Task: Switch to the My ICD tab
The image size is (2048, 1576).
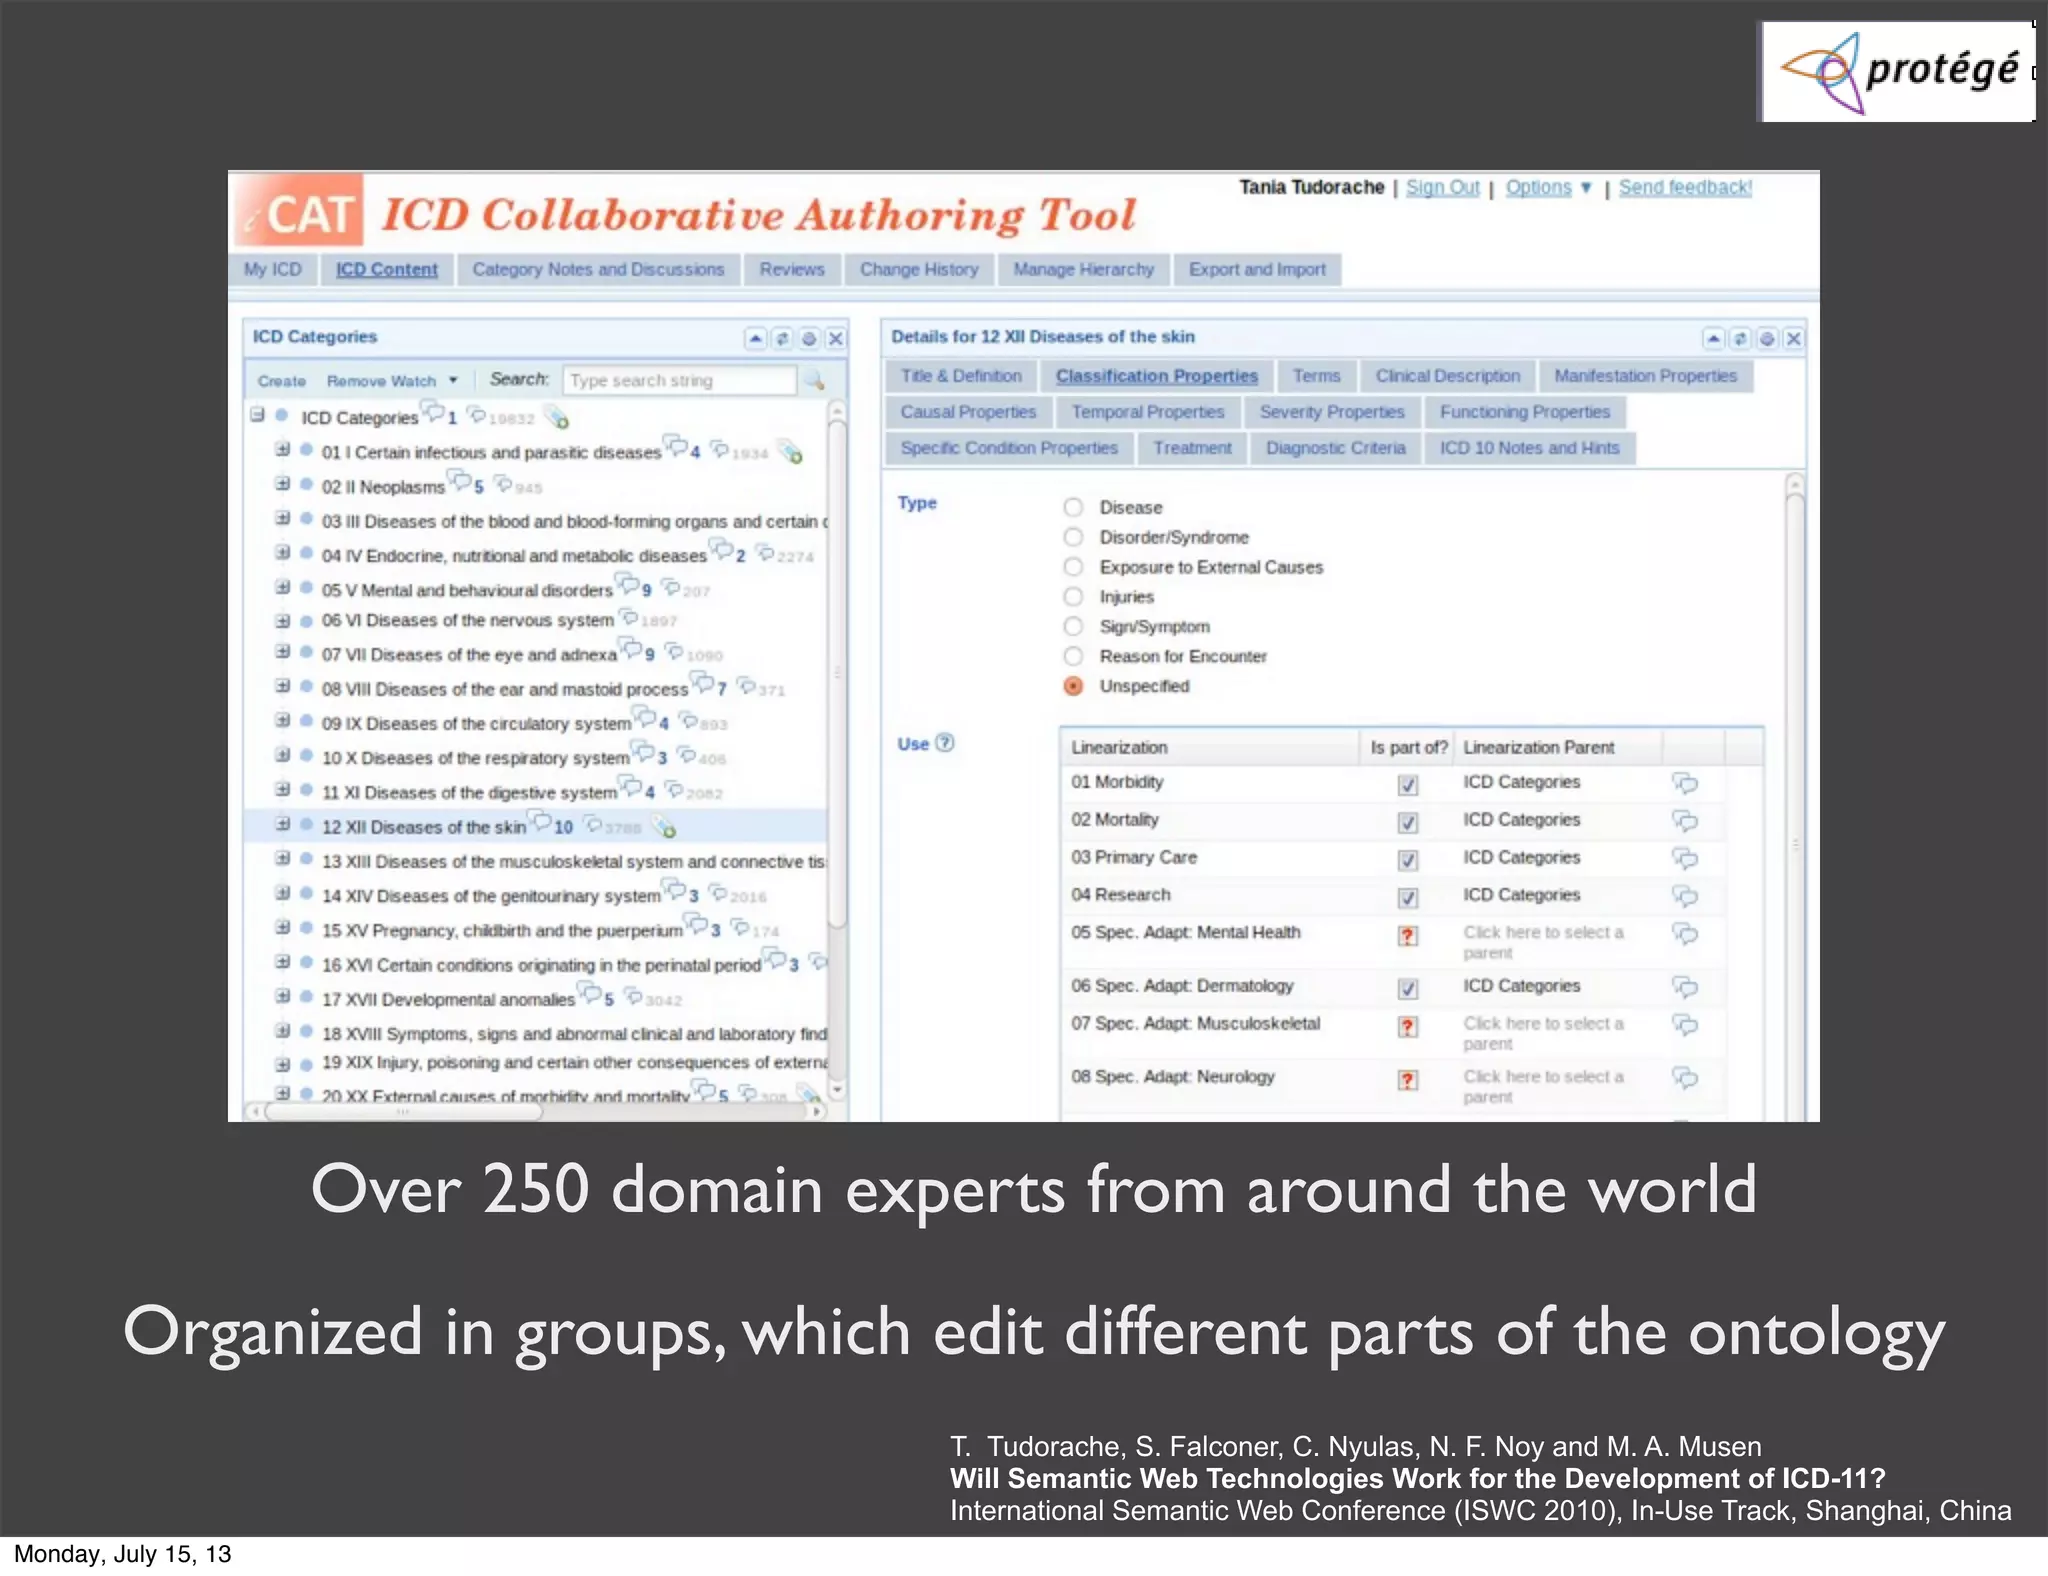Action: pyautogui.click(x=273, y=270)
